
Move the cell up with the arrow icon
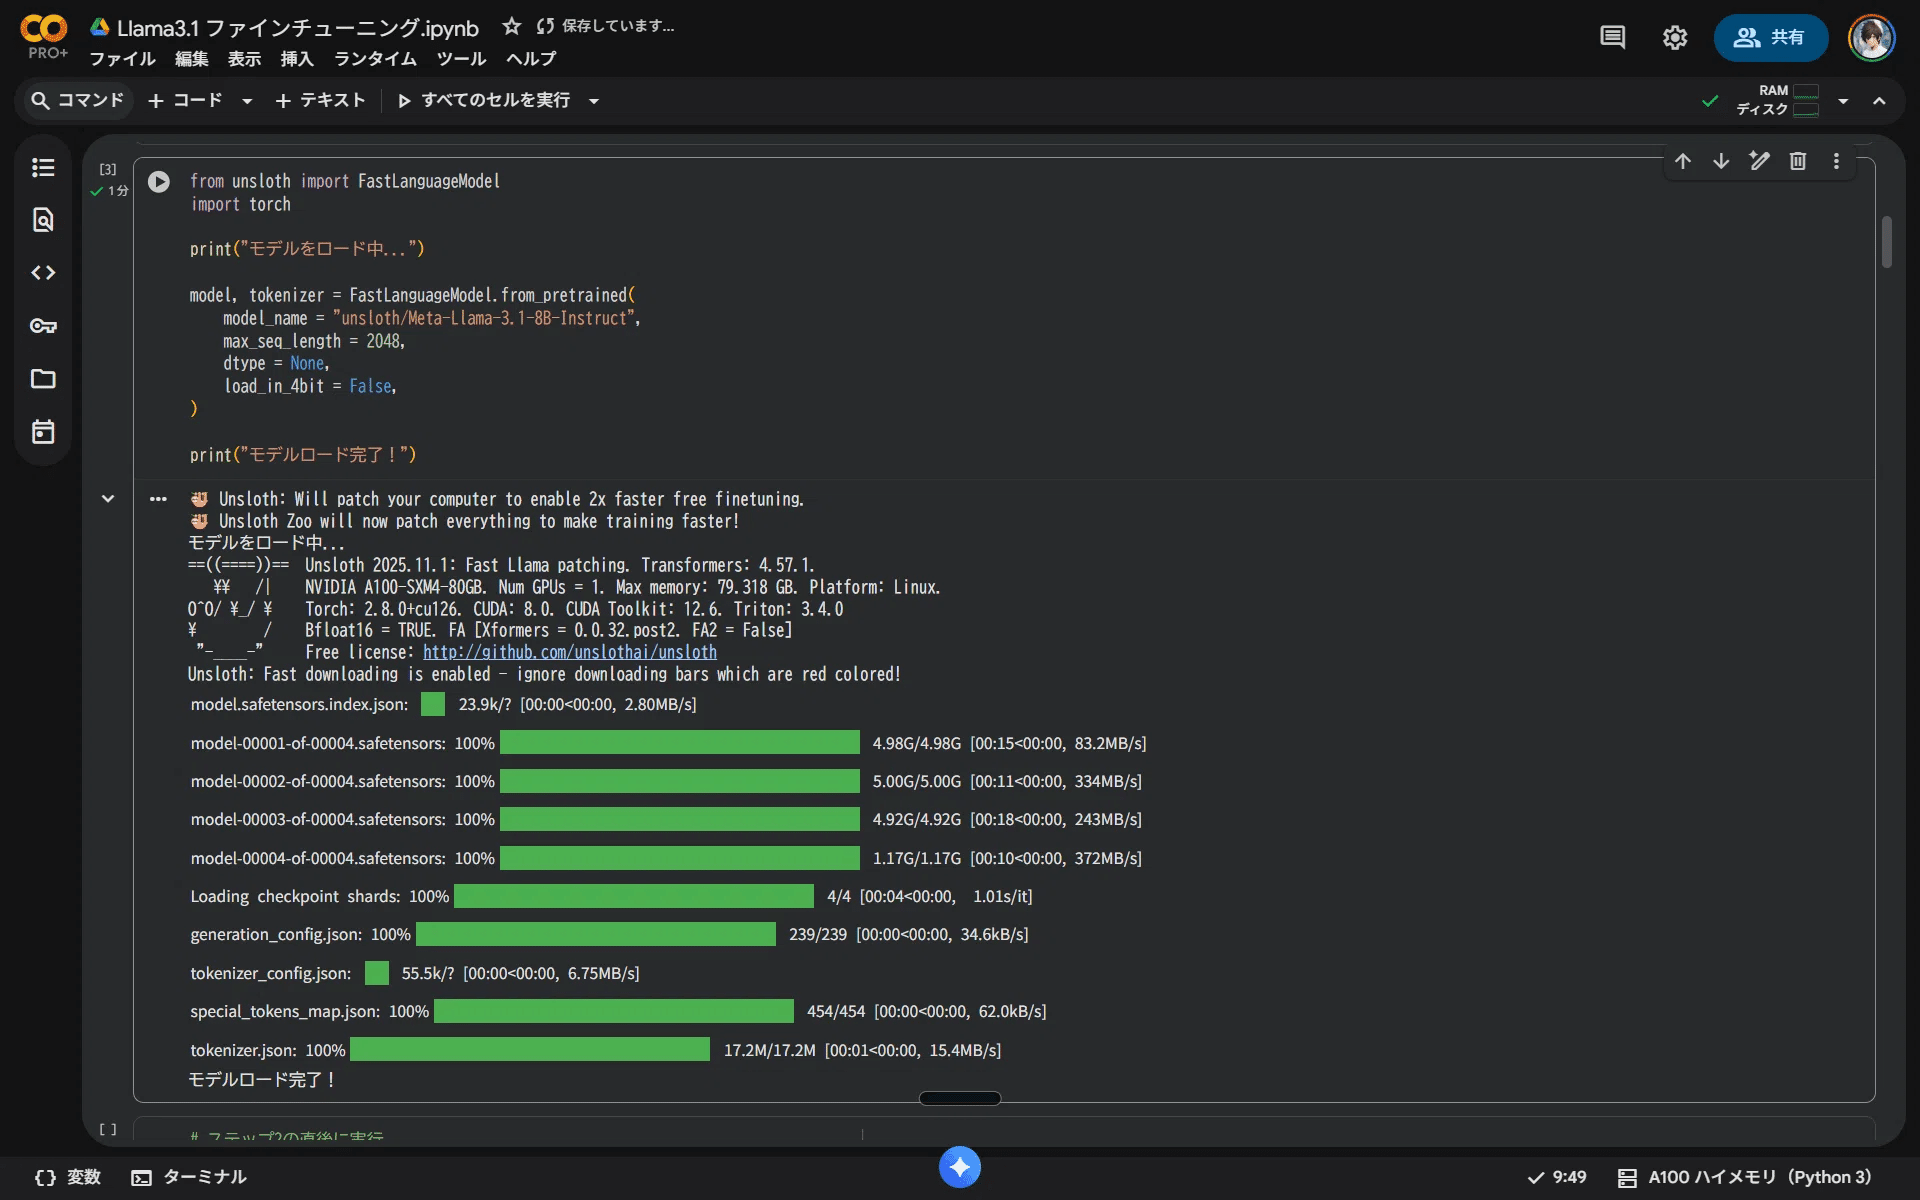(1683, 161)
